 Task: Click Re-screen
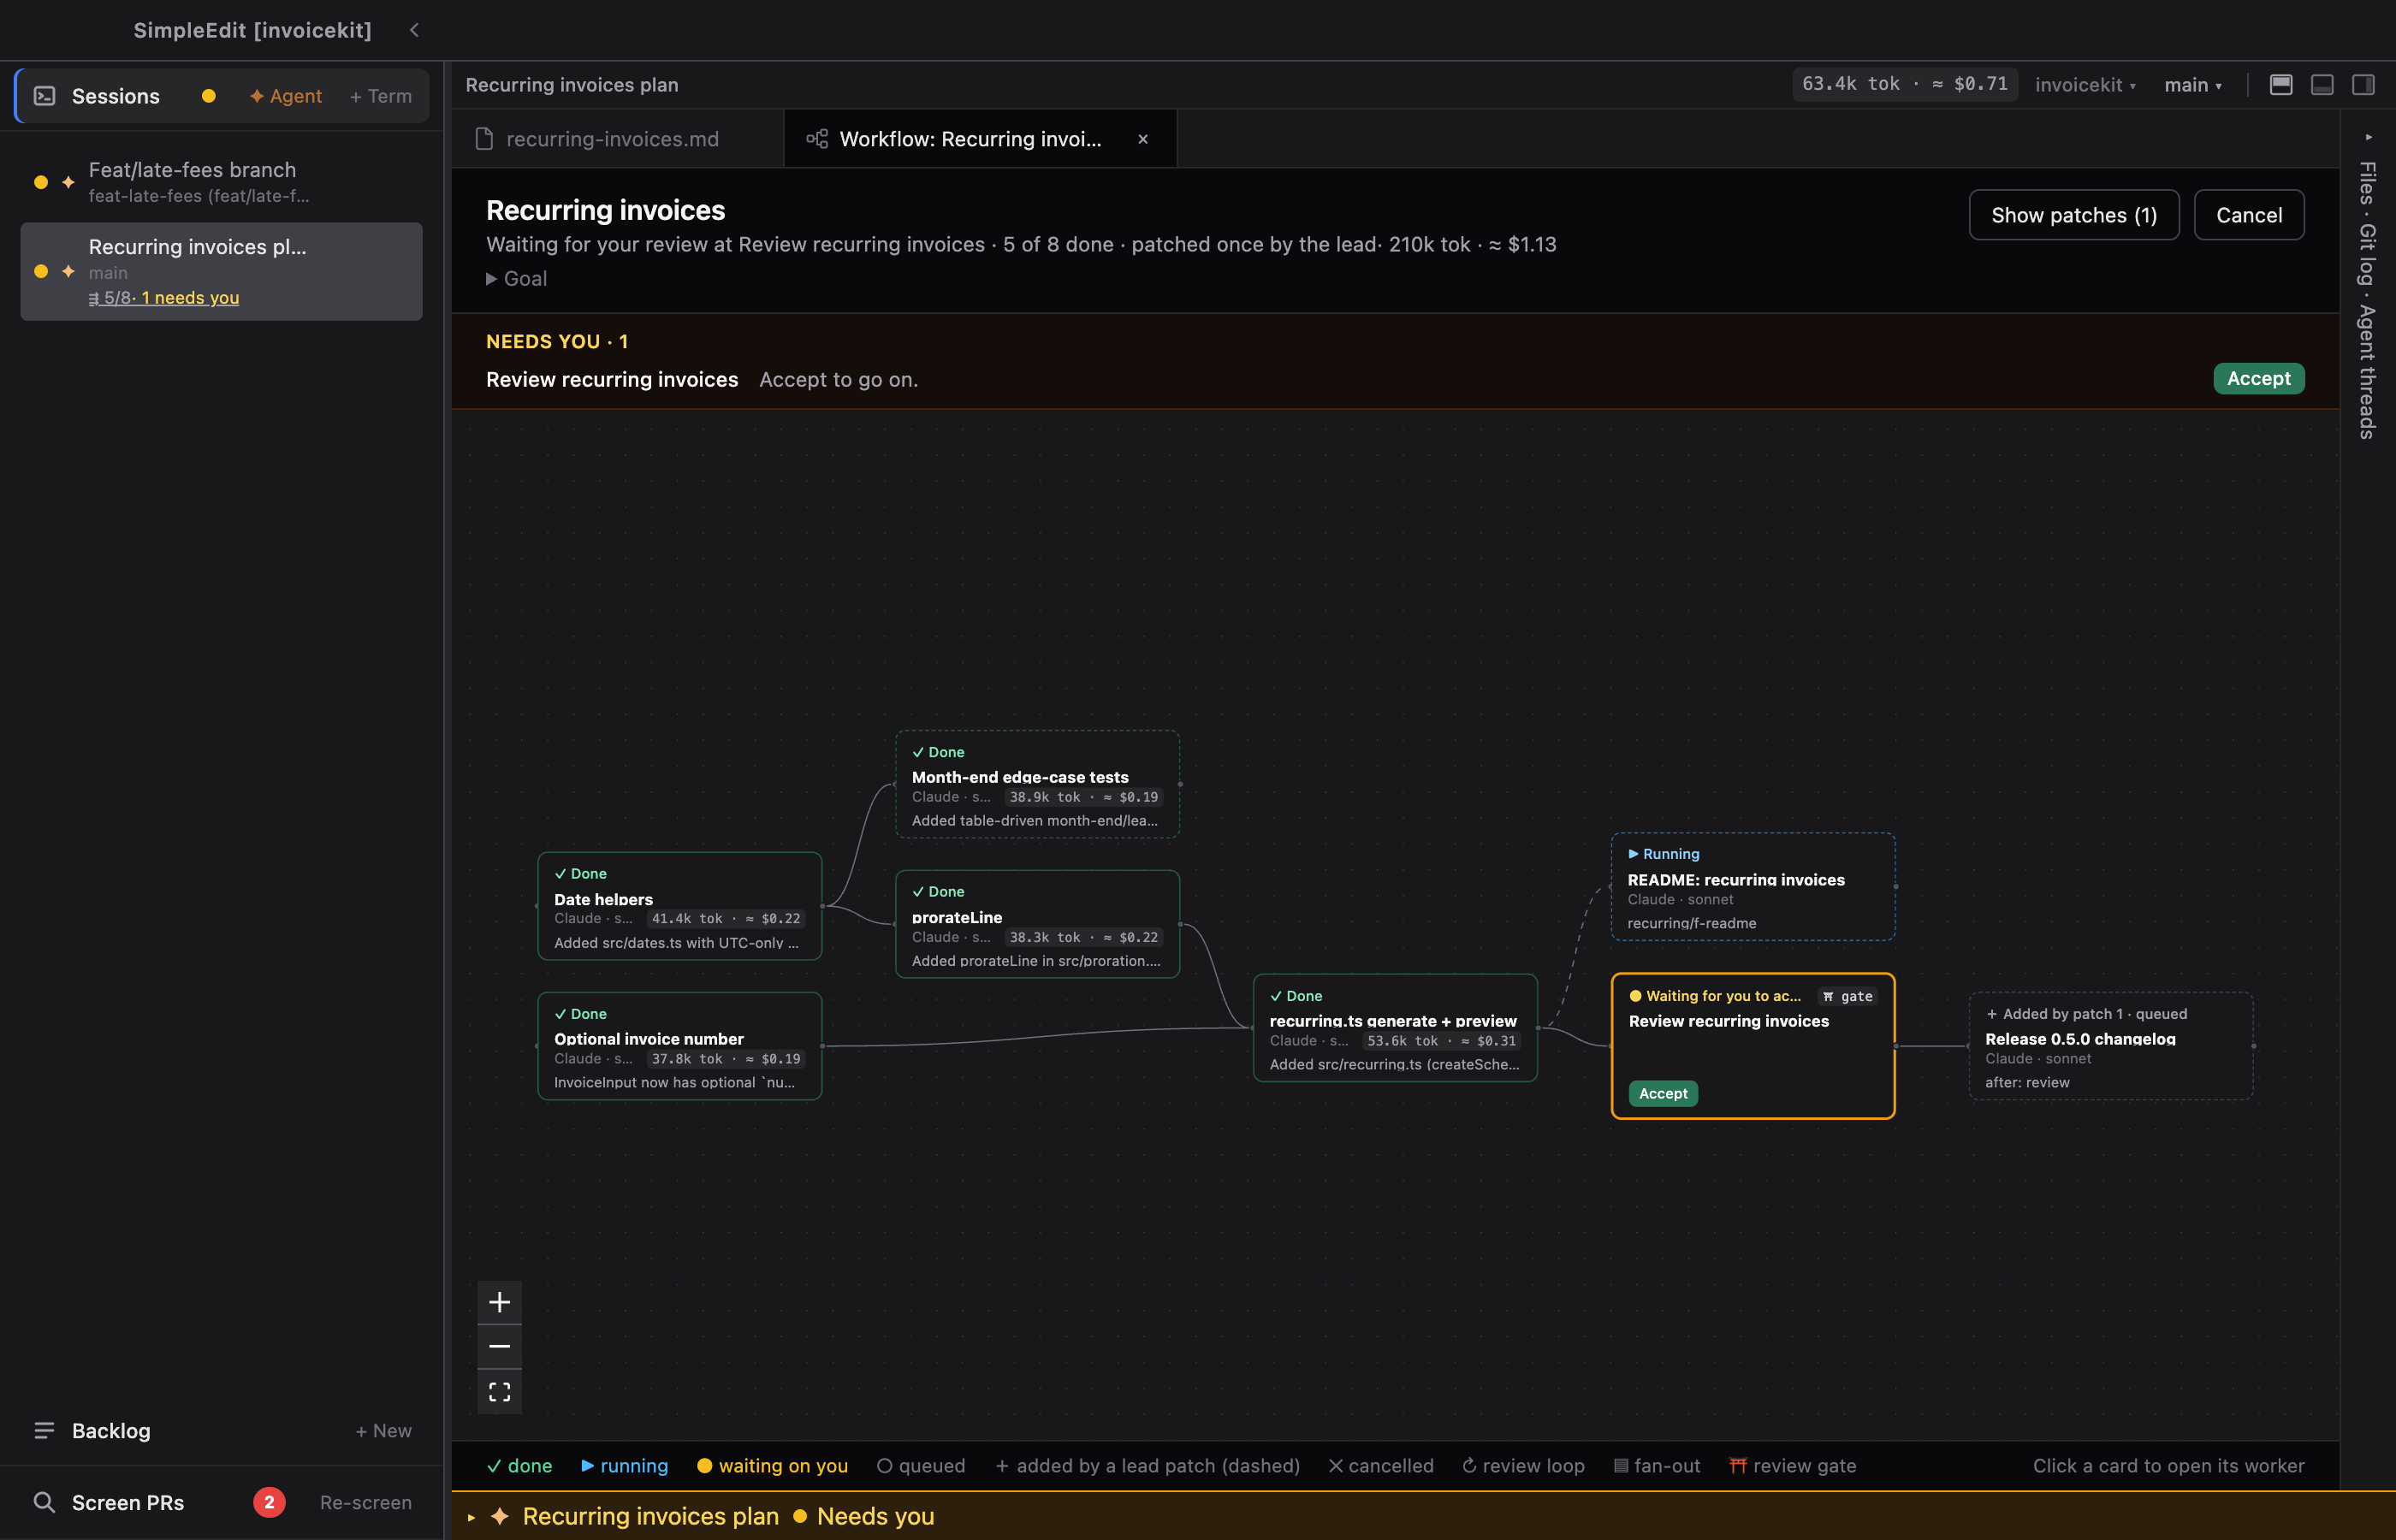click(x=366, y=1502)
